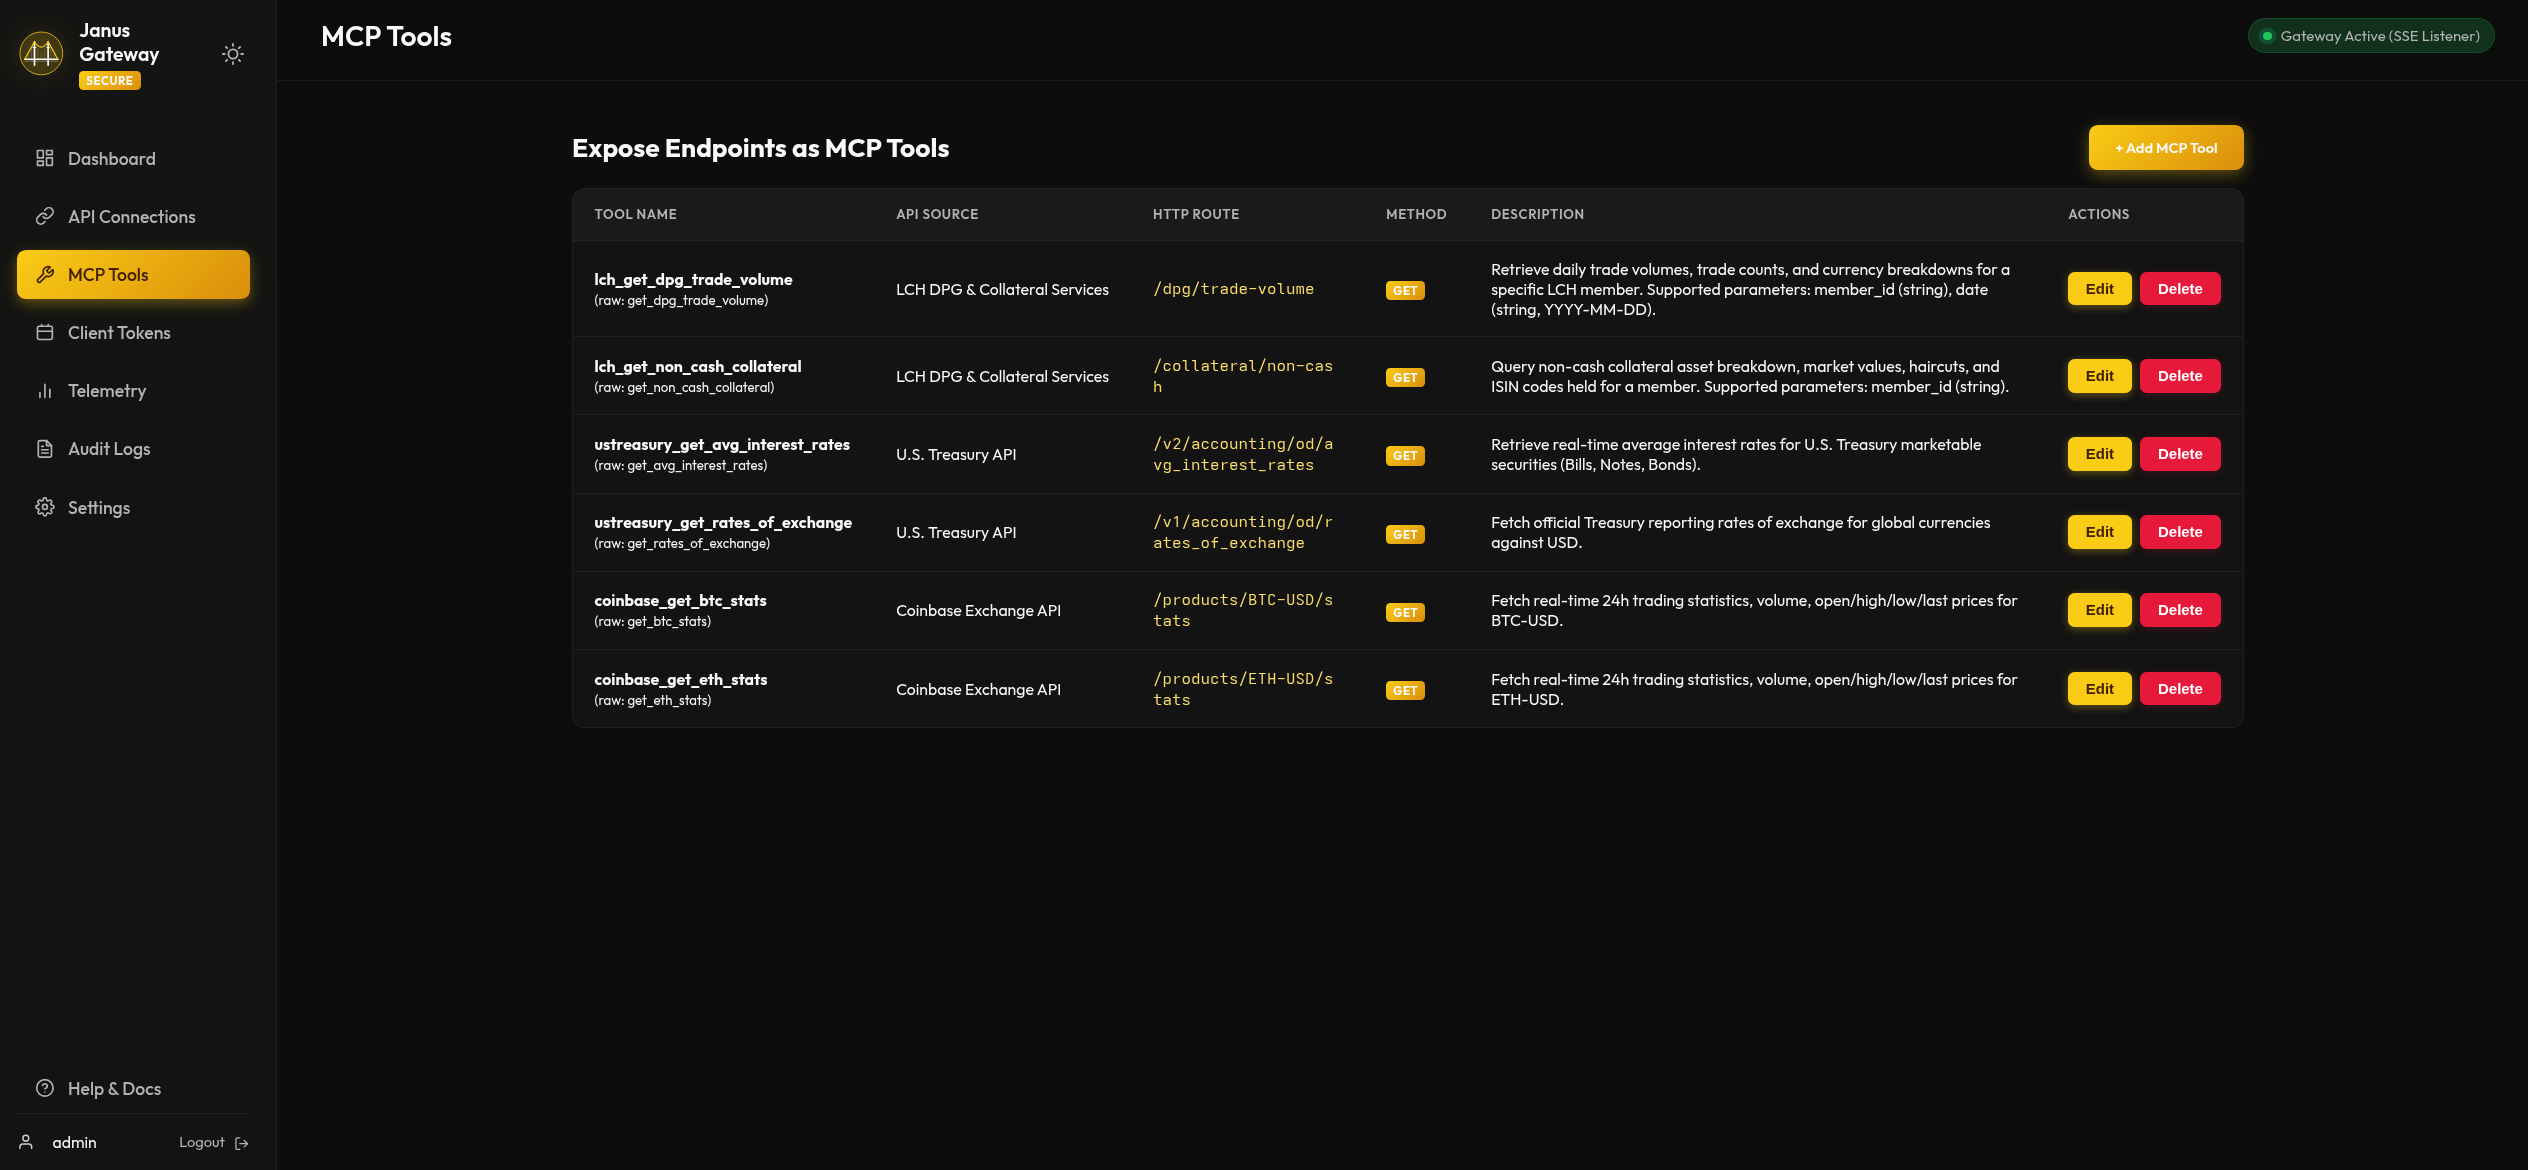Open the Dashboard page
The image size is (2528, 1170).
tap(133, 158)
